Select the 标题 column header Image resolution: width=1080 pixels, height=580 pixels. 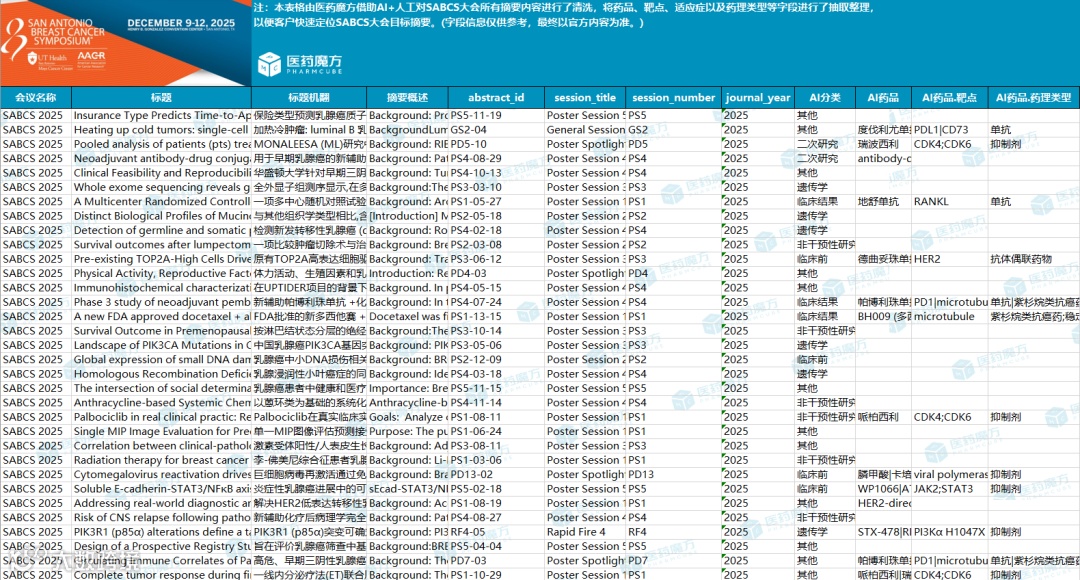point(161,97)
